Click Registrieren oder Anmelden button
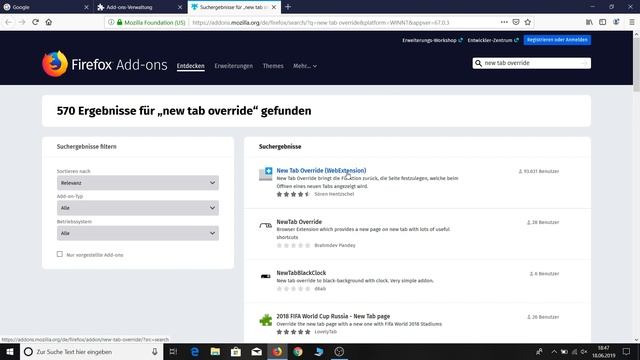 click(x=557, y=40)
